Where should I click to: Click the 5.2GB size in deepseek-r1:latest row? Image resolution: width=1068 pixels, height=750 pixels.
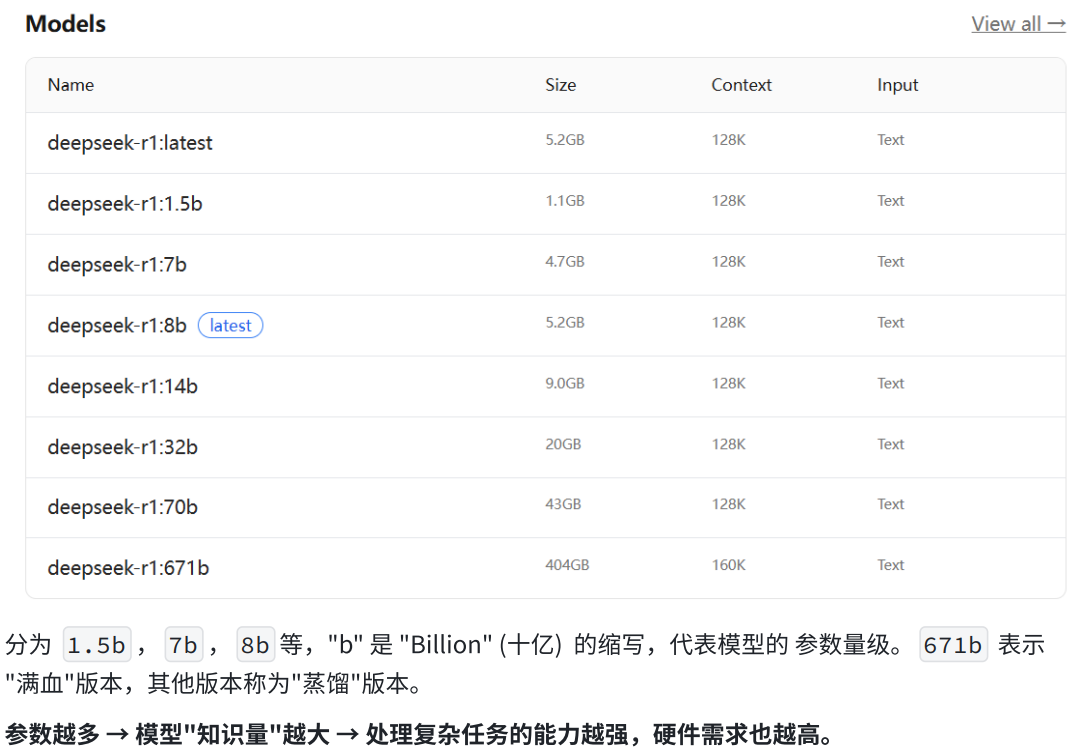[x=565, y=140]
